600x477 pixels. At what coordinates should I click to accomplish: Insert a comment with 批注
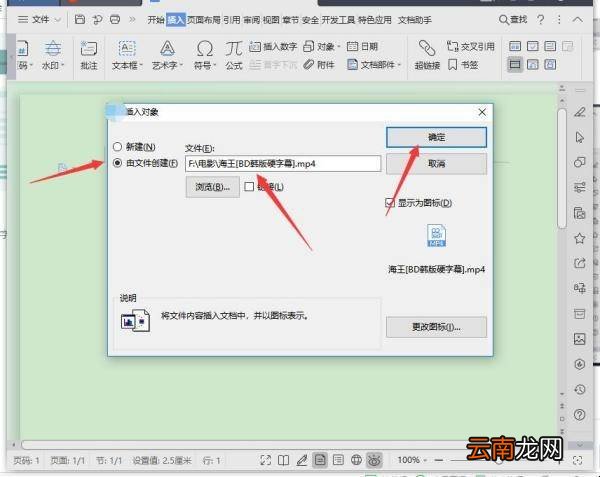(89, 55)
